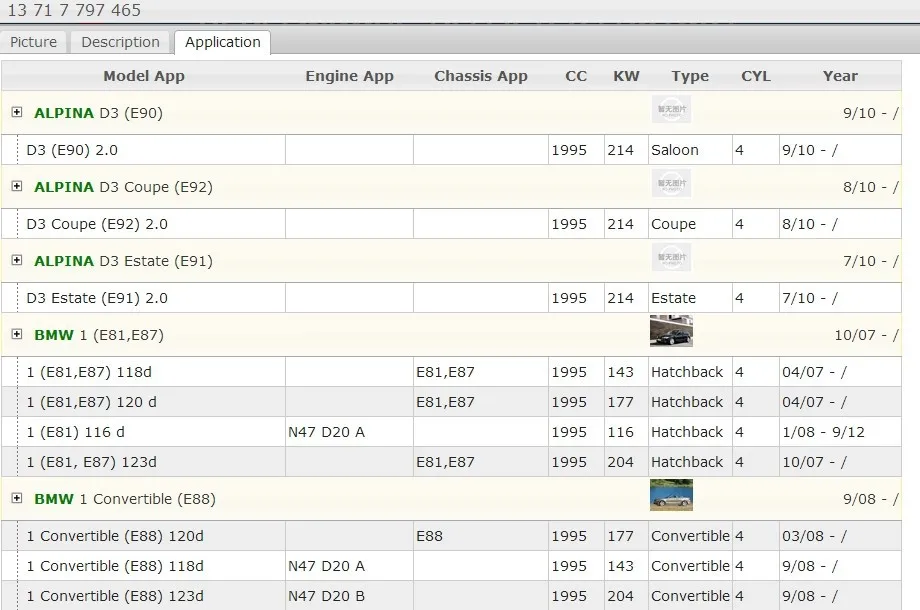920x610 pixels.
Task: Expand the ALPINA D3 (E90) group
Action: click(x=17, y=112)
